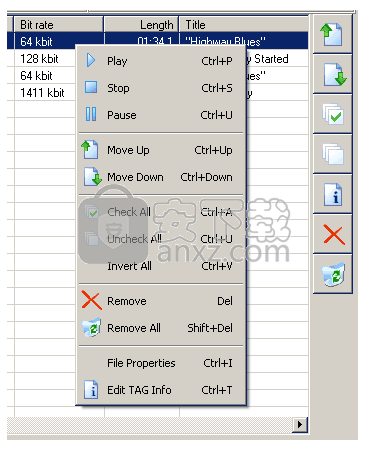The width and height of the screenshot is (373, 452).
Task: Open Edit TAG Info from the context menu
Action: tap(161, 390)
